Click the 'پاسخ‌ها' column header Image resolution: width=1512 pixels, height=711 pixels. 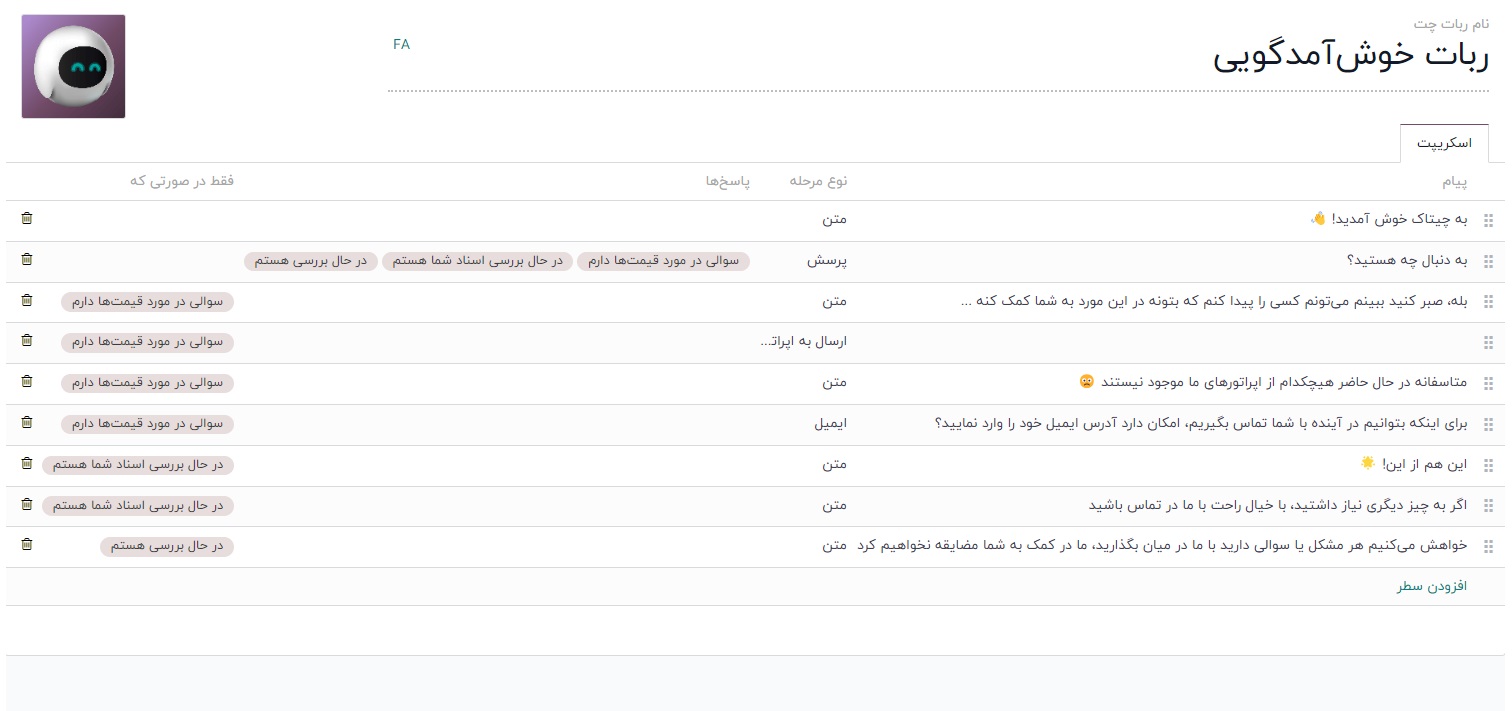click(x=728, y=181)
